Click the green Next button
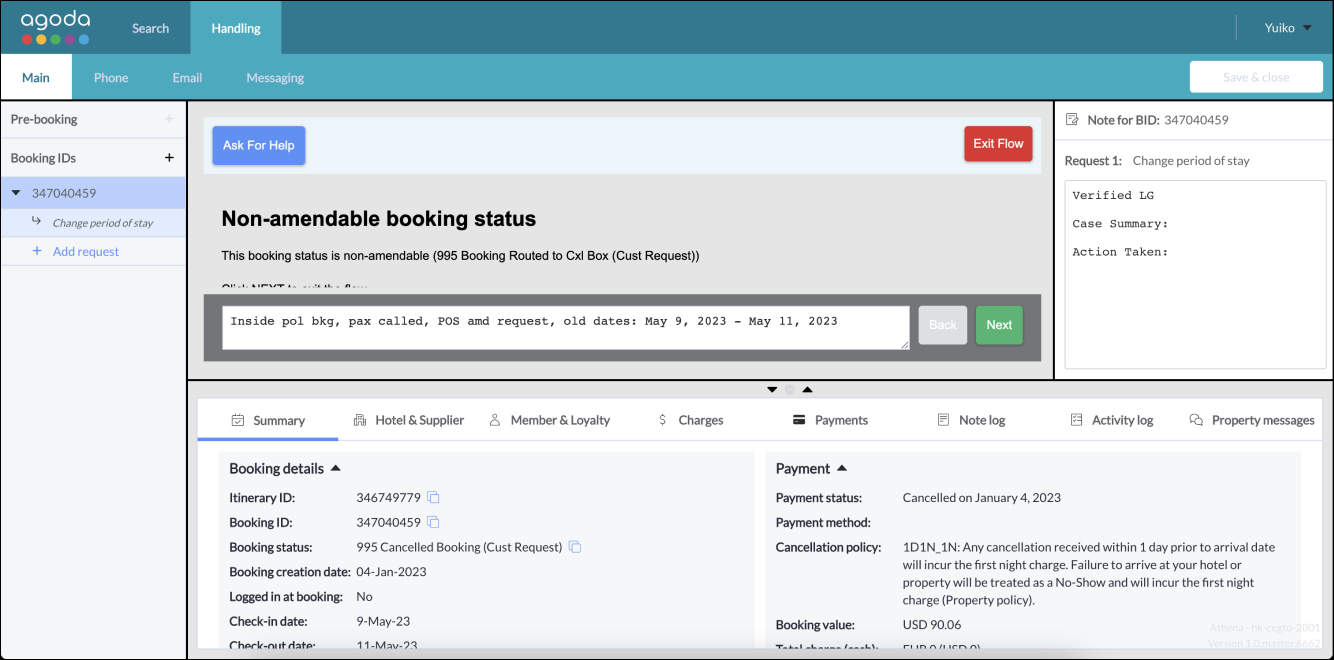This screenshot has height=660, width=1334. click(x=999, y=325)
